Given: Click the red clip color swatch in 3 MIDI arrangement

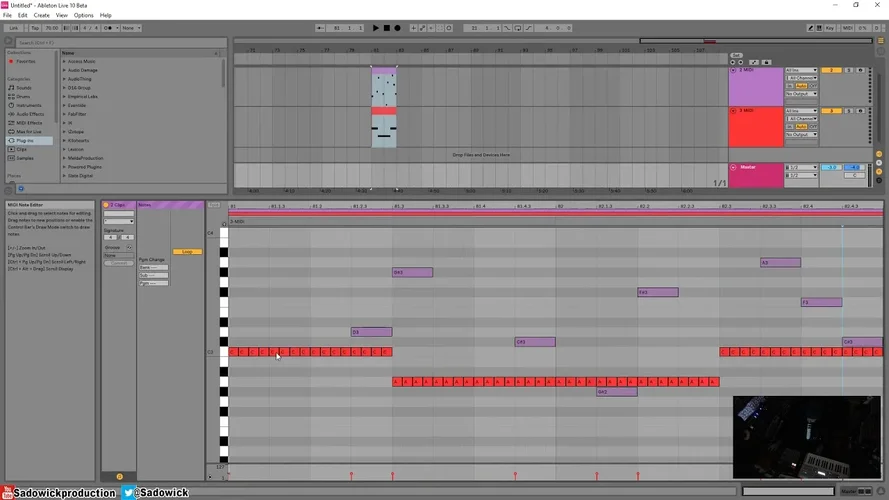Looking at the screenshot, I should click(x=384, y=111).
